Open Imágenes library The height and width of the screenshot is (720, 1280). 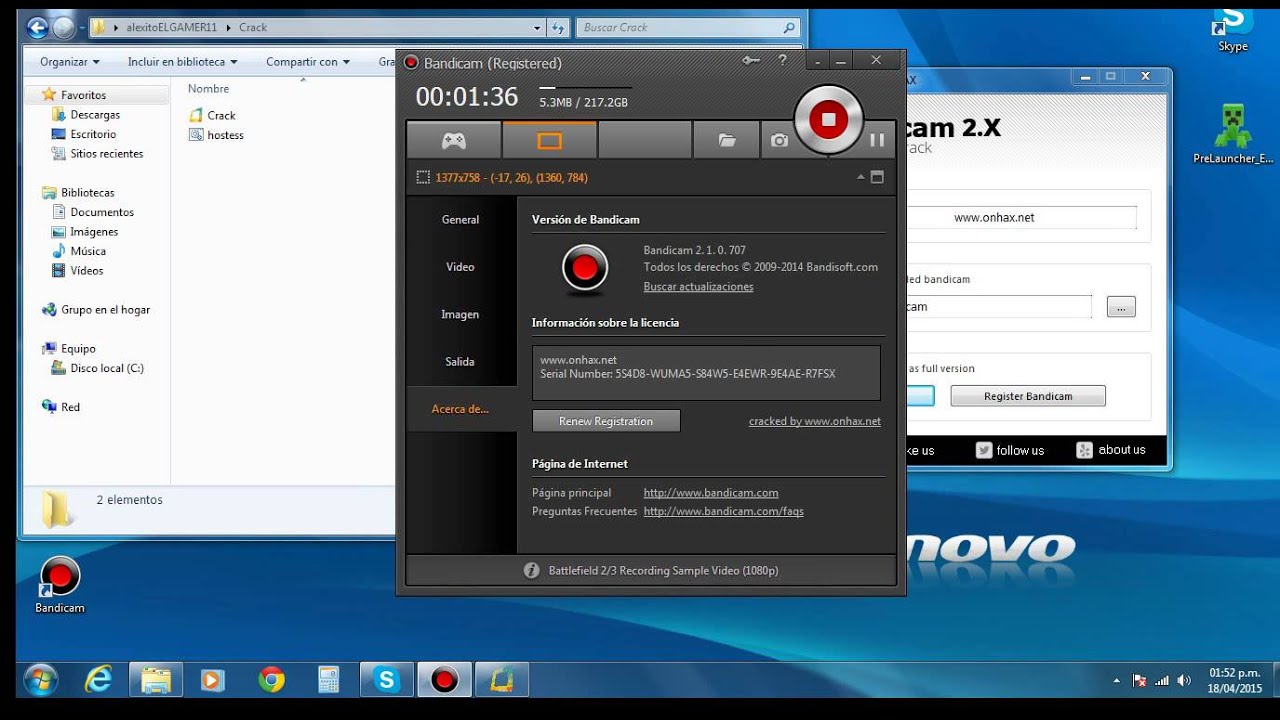click(94, 232)
